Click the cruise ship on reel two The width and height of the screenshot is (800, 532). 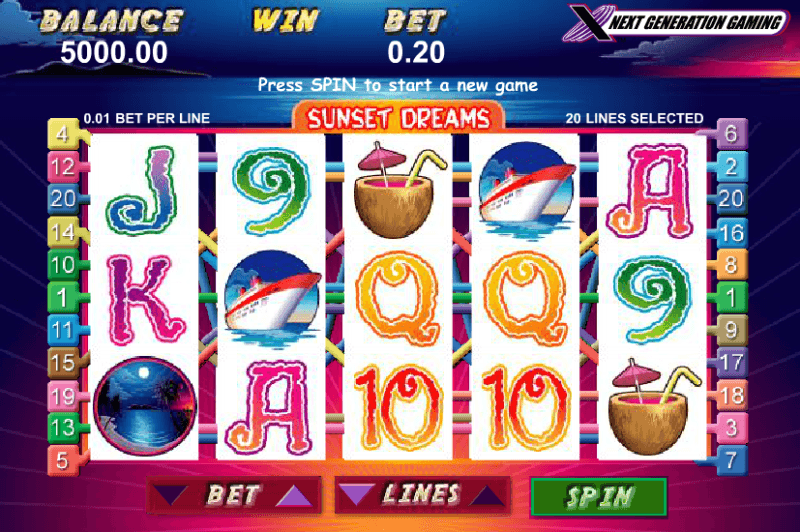coord(272,299)
